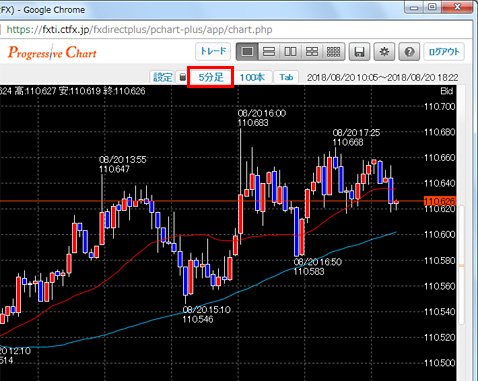Image resolution: width=478 pixels, height=381 pixels.
Task: Click the ログアウト logout button
Action: point(444,52)
